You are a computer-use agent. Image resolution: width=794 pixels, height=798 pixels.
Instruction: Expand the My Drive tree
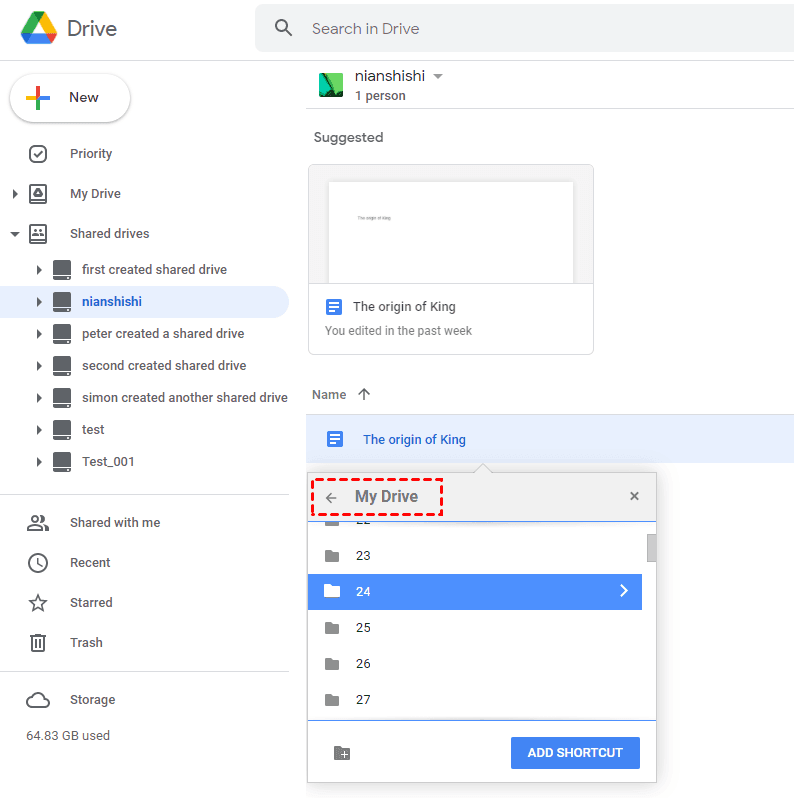[15, 194]
